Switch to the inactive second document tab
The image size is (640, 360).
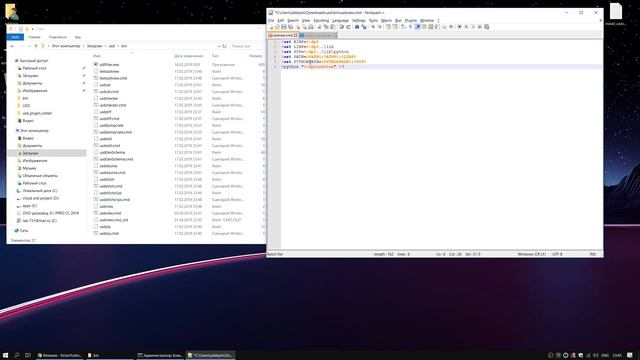point(318,36)
